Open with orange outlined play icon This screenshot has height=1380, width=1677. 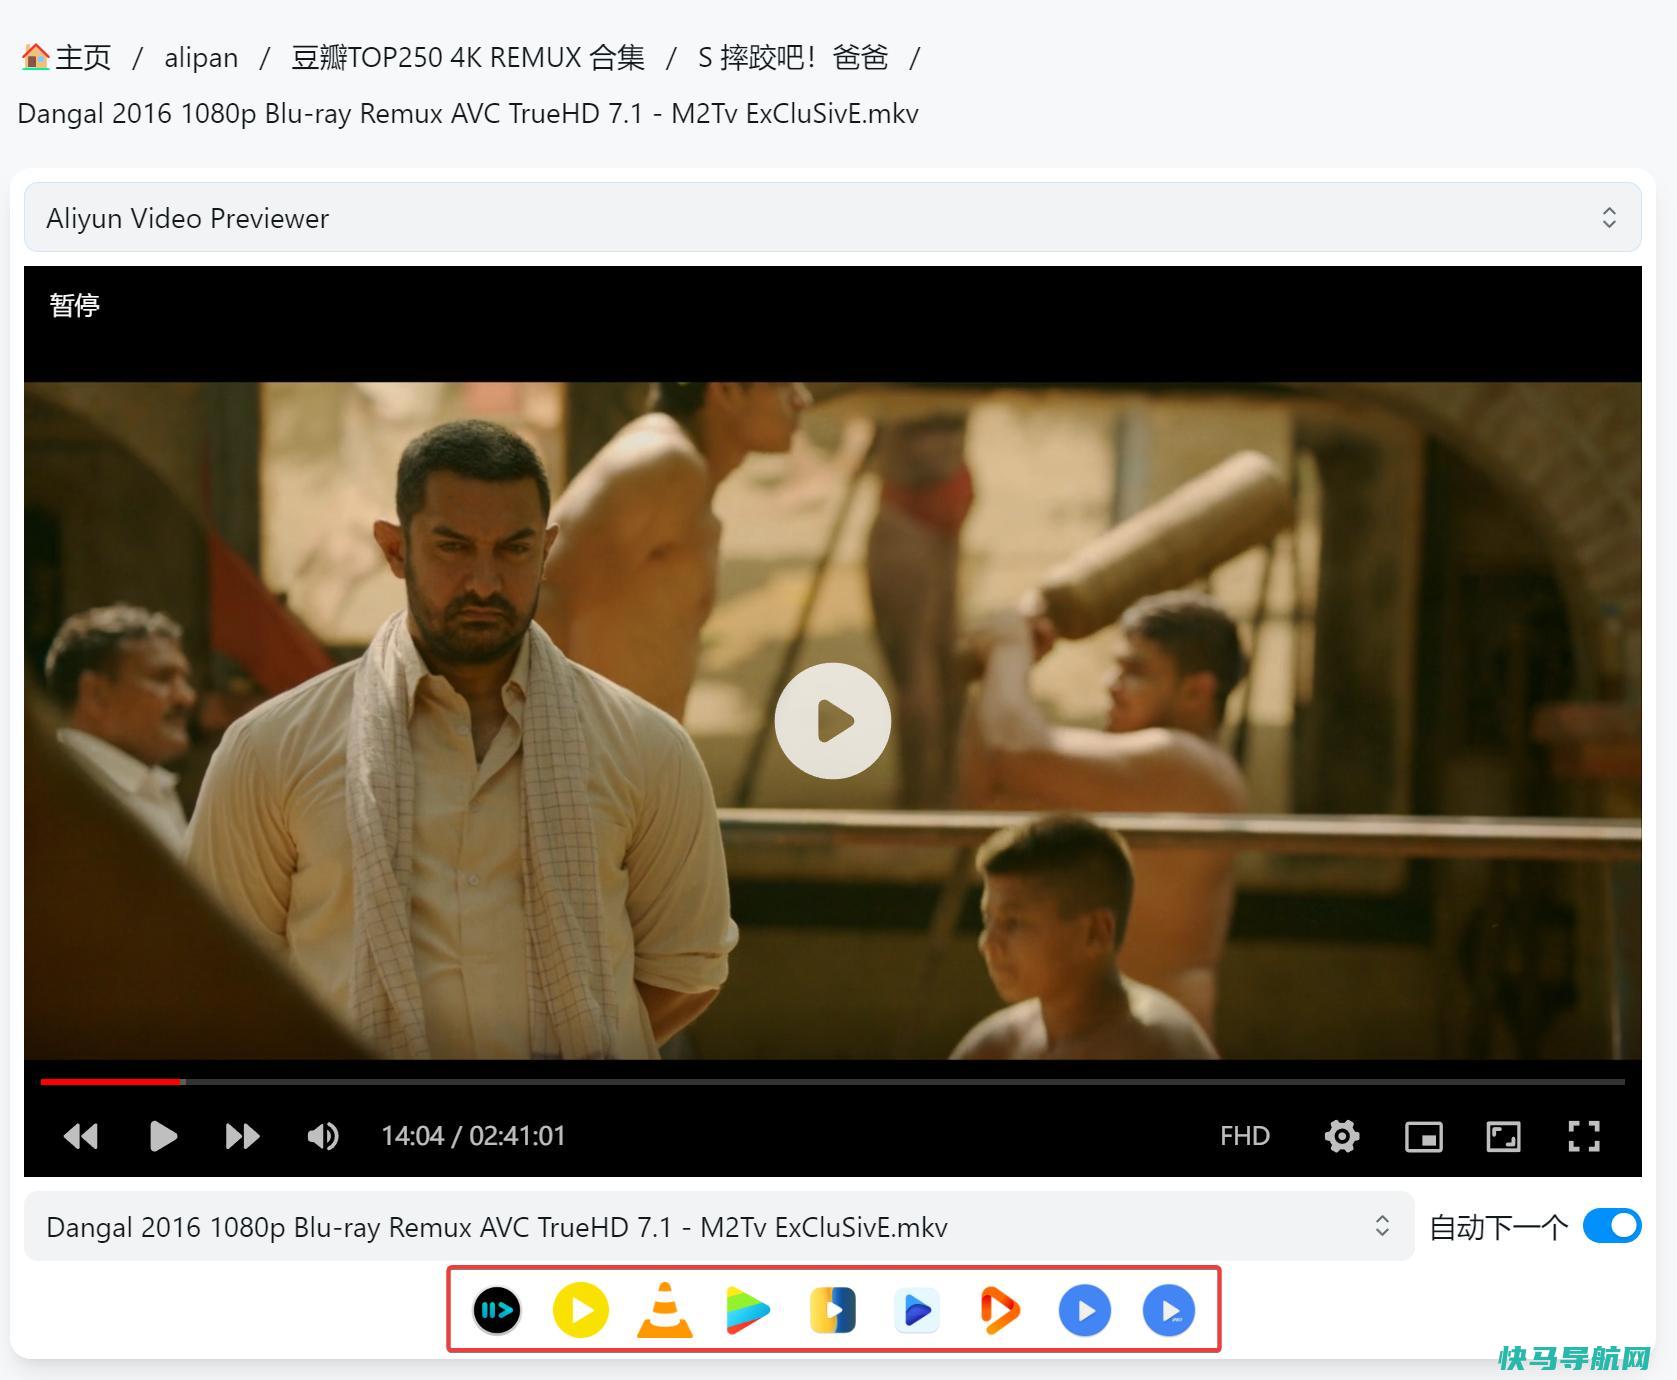pyautogui.click(x=1000, y=1310)
